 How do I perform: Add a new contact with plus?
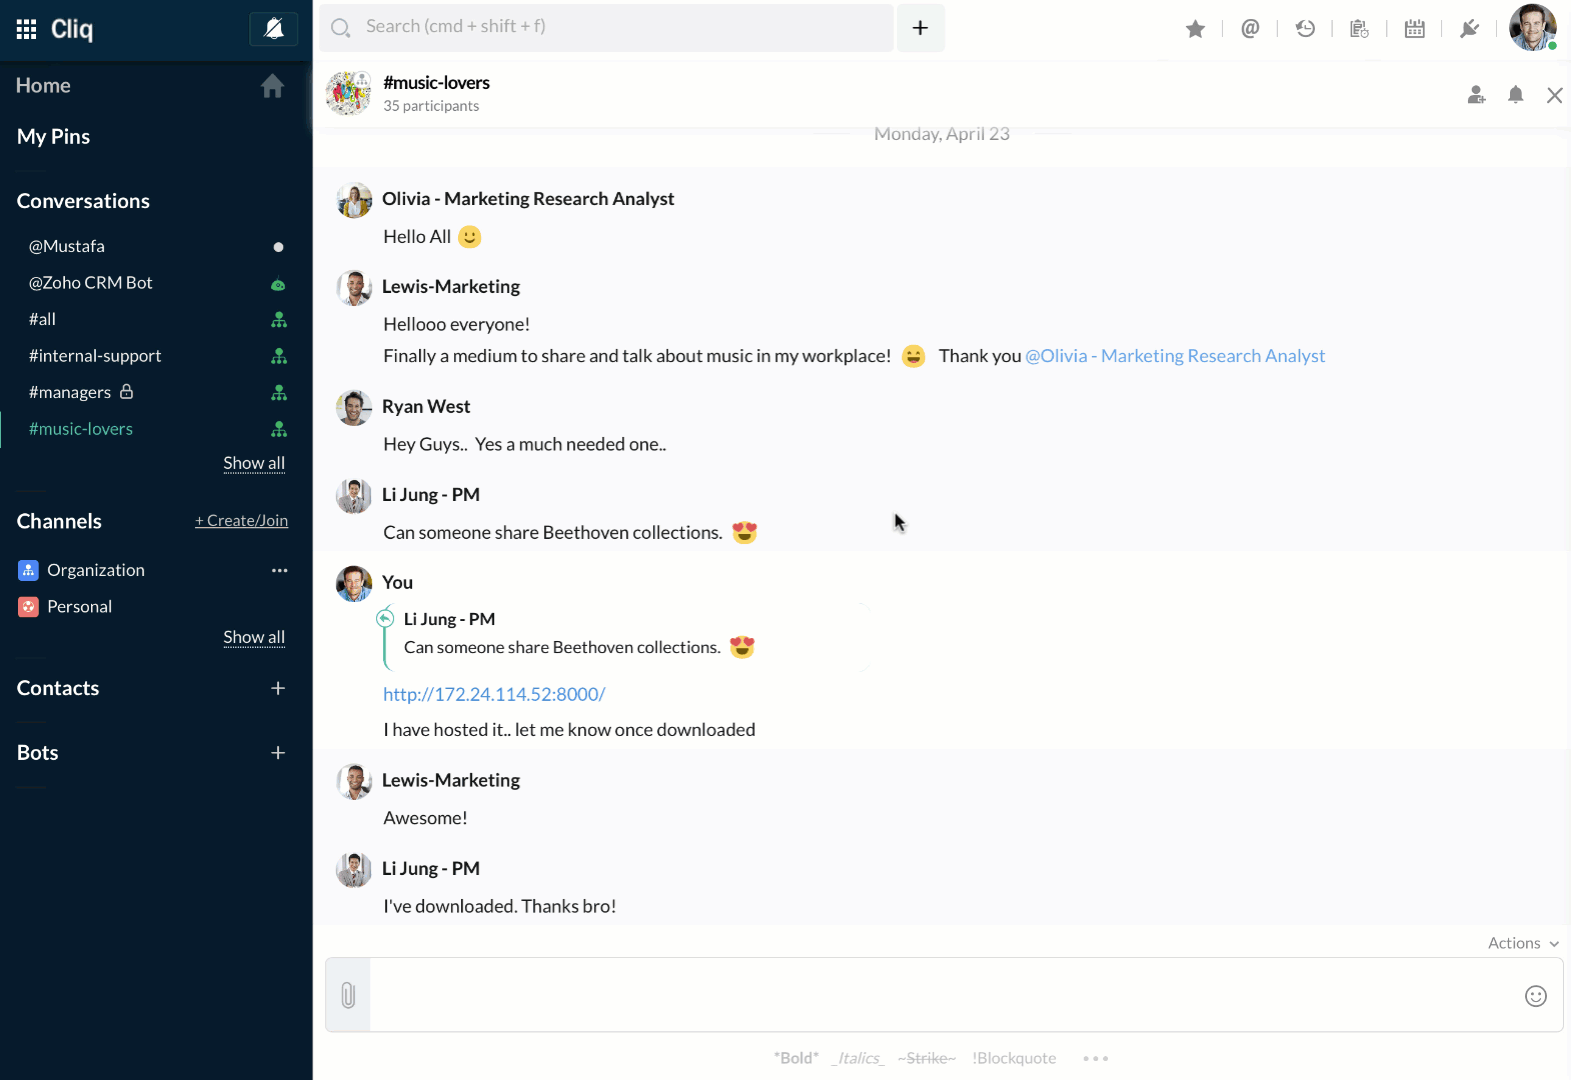pos(278,688)
